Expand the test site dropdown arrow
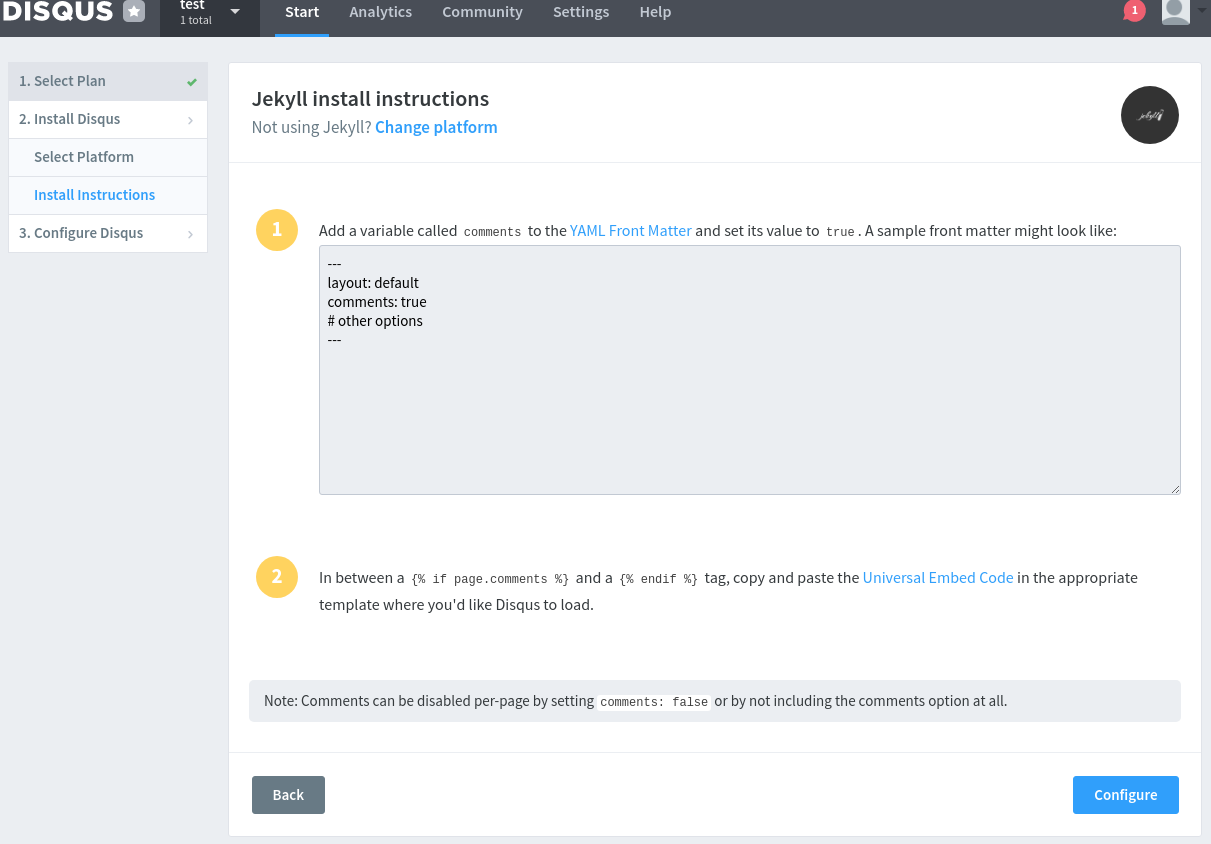The height and width of the screenshot is (844, 1211). click(x=235, y=12)
